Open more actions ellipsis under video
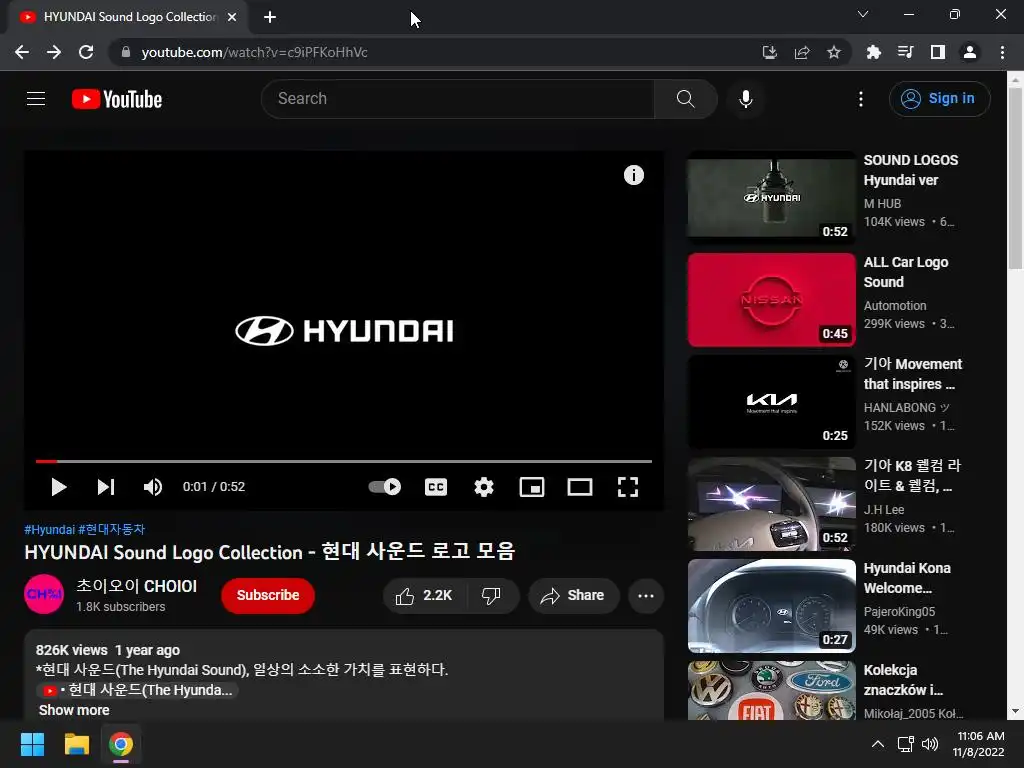Screen dimensions: 1024x768 (646, 596)
